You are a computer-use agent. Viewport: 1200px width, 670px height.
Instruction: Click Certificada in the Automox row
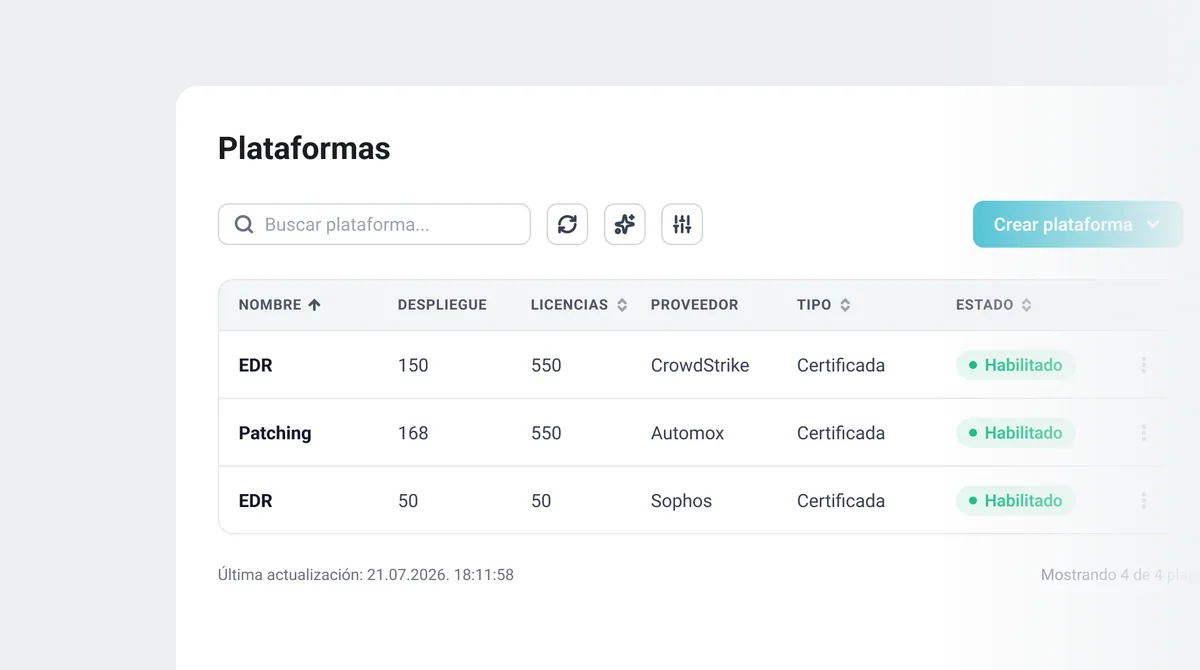[x=841, y=433]
